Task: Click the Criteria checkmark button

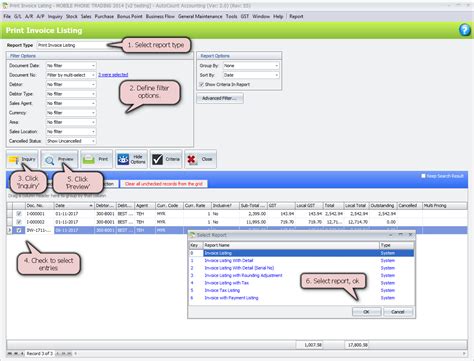Action: point(166,159)
